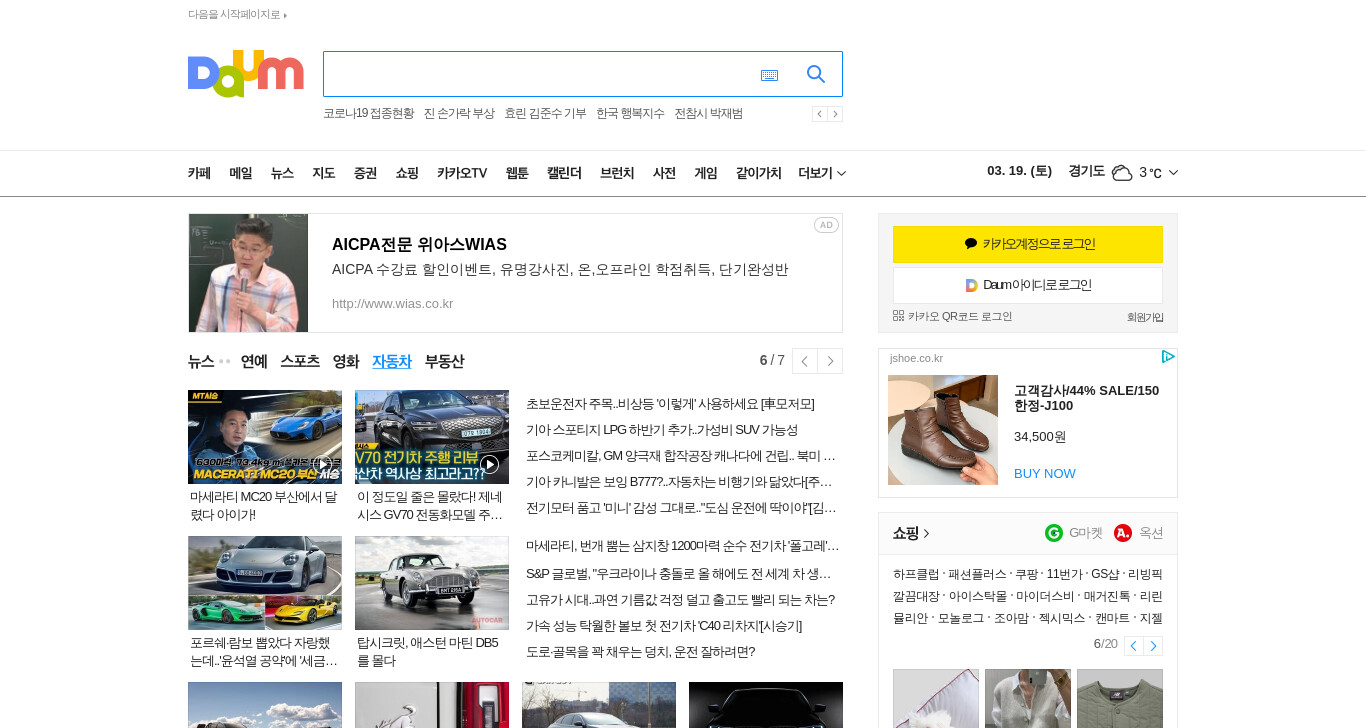
Task: Open trending keyword 코로나19 접종현황
Action: [368, 114]
